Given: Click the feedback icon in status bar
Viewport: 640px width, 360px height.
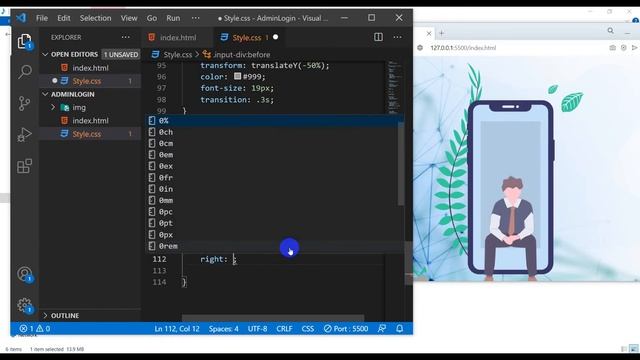Looking at the screenshot, I should 382,329.
